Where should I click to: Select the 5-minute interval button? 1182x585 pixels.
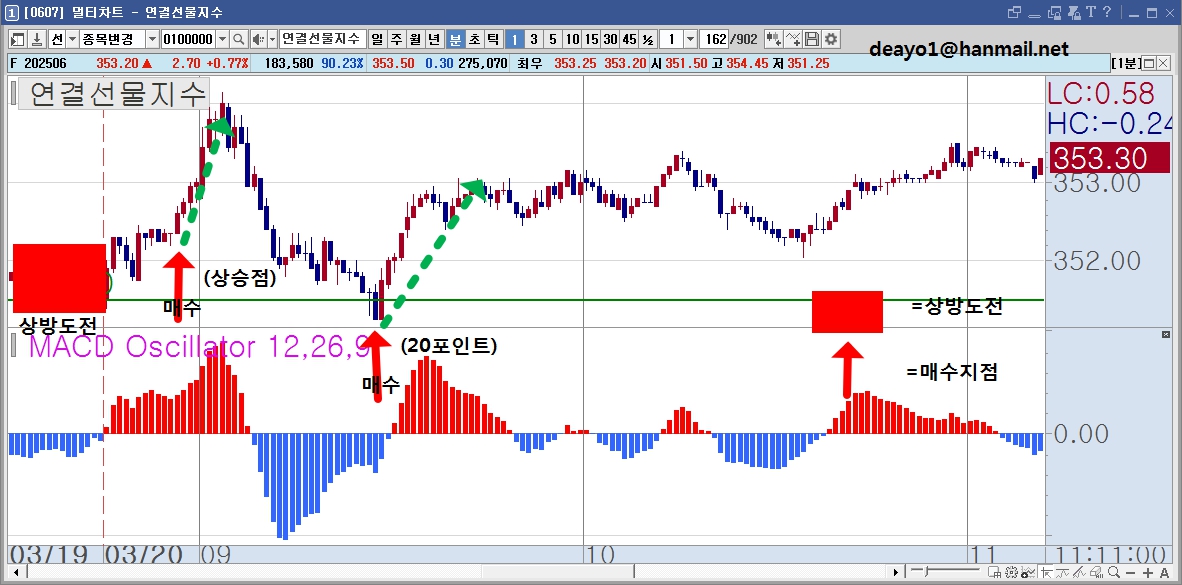coord(553,39)
